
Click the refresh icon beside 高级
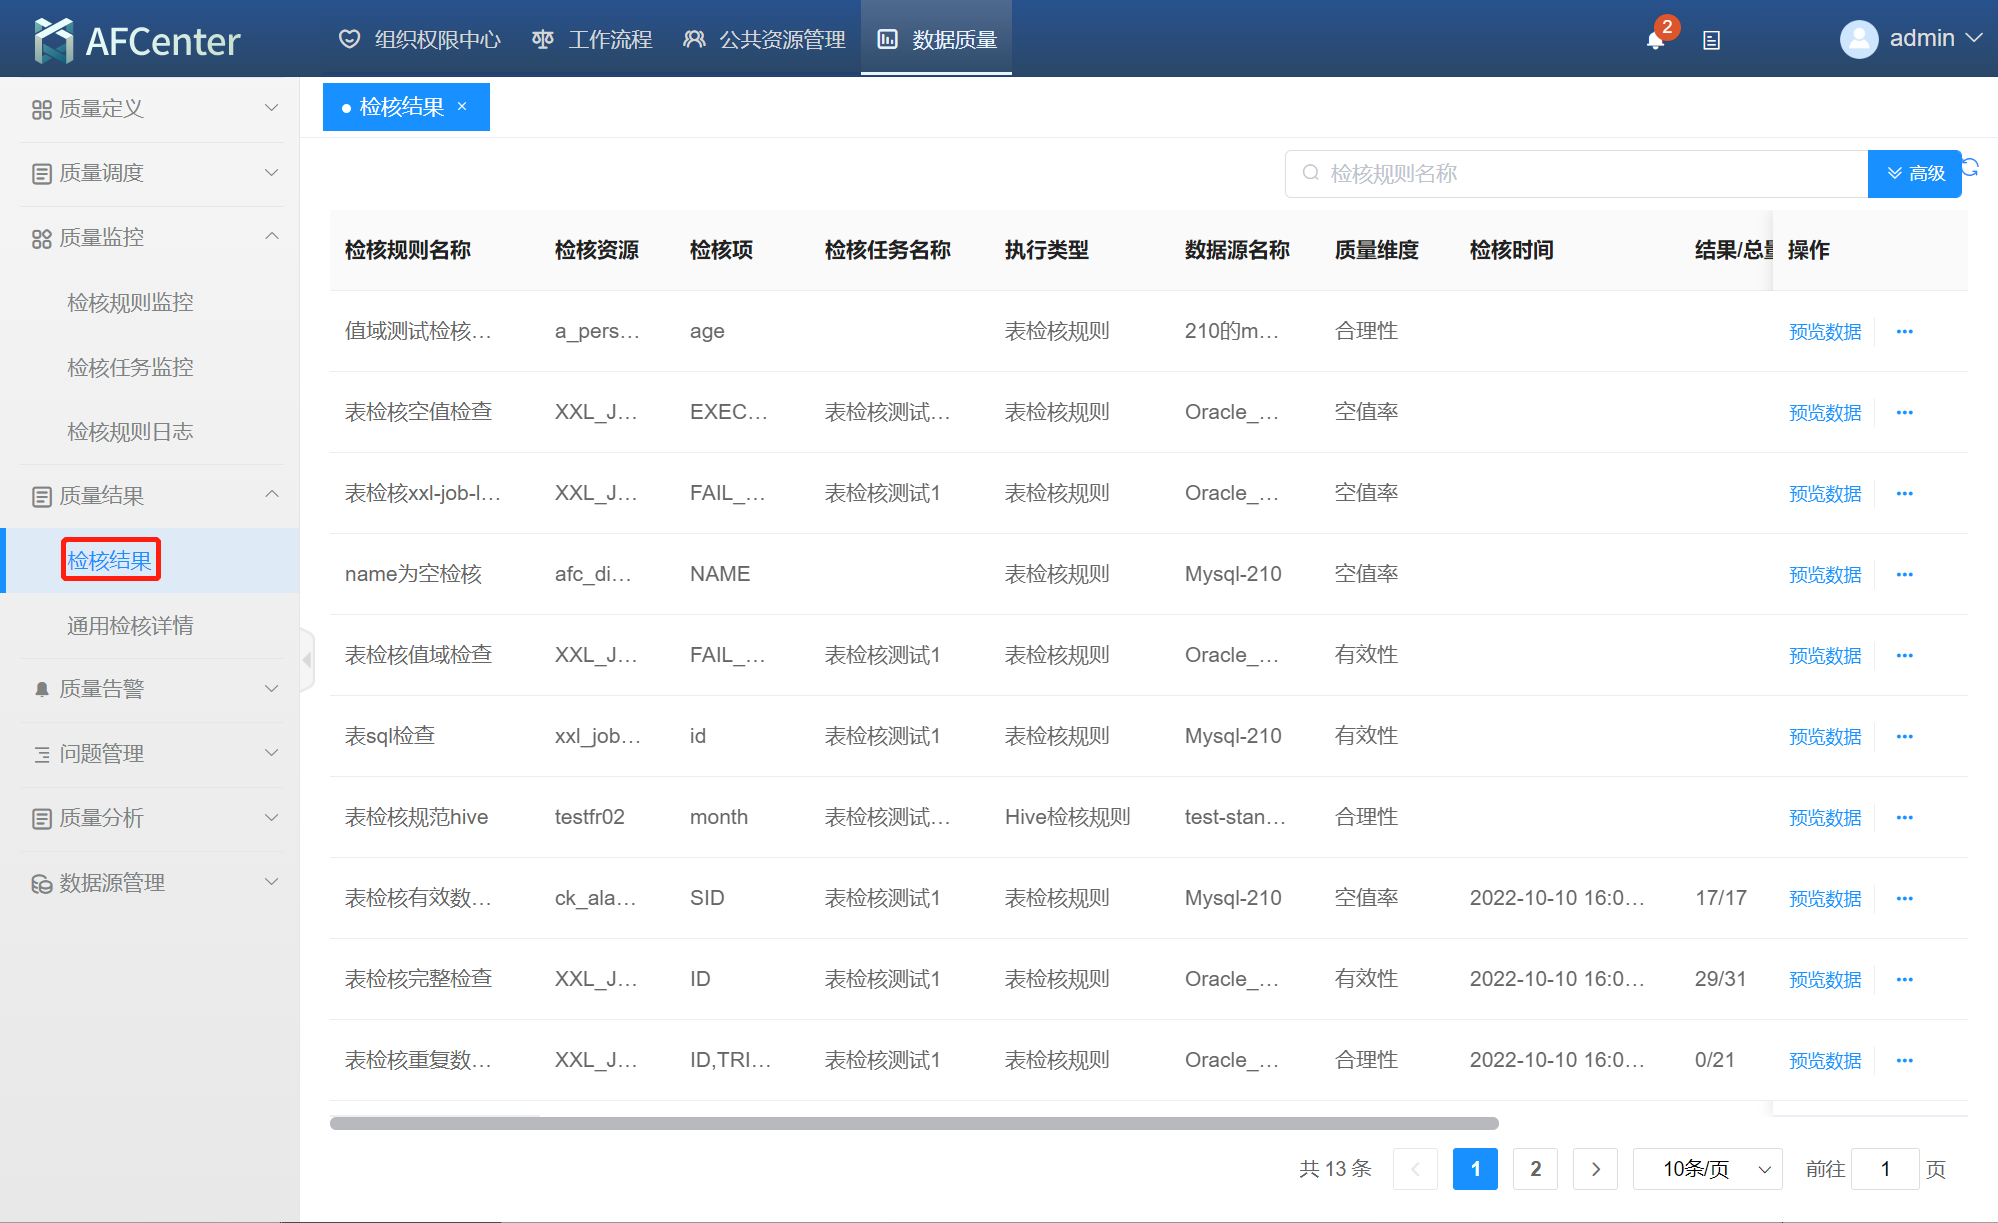click(x=1970, y=167)
